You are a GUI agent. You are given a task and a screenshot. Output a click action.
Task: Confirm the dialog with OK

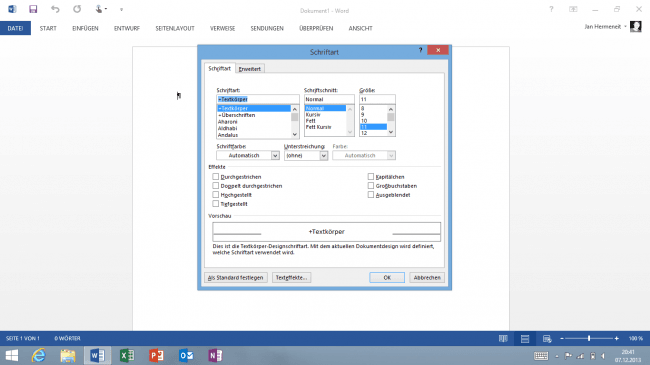[387, 277]
